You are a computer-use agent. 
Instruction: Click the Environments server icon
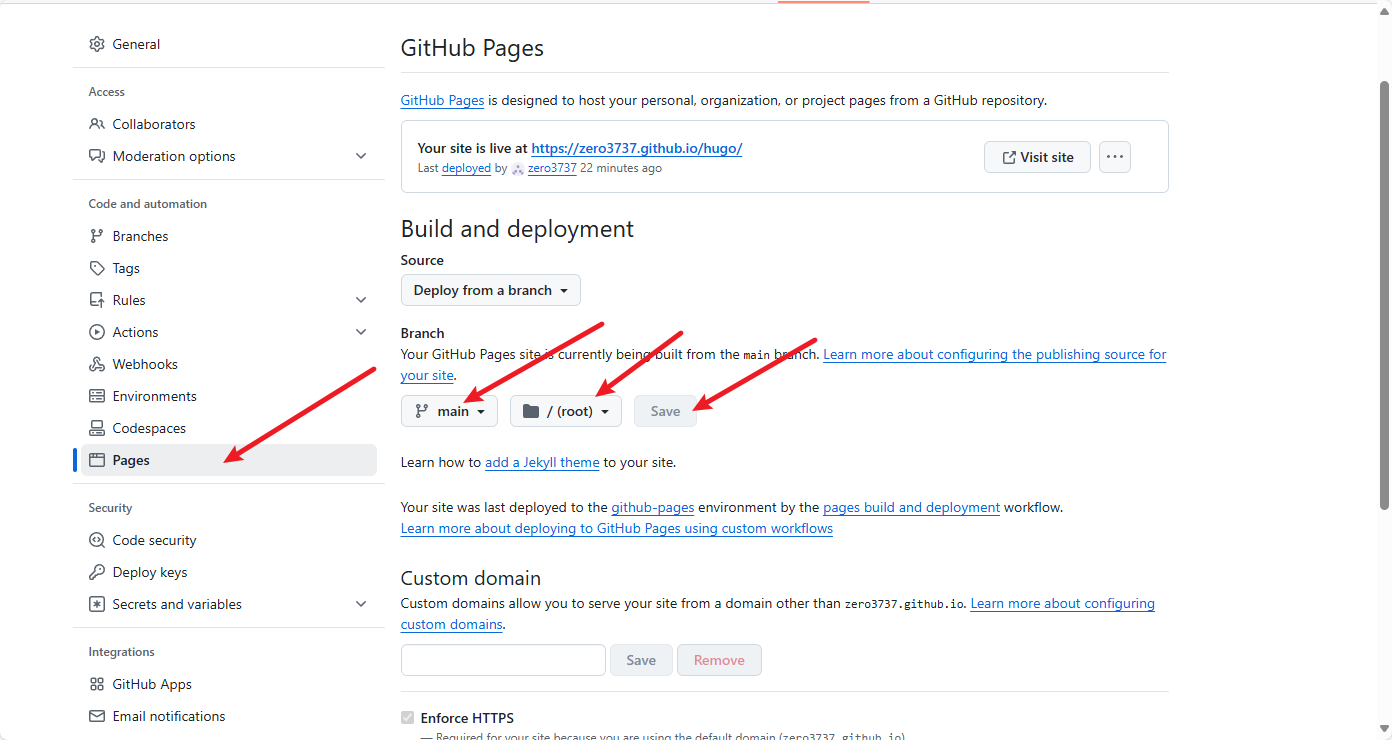point(97,396)
